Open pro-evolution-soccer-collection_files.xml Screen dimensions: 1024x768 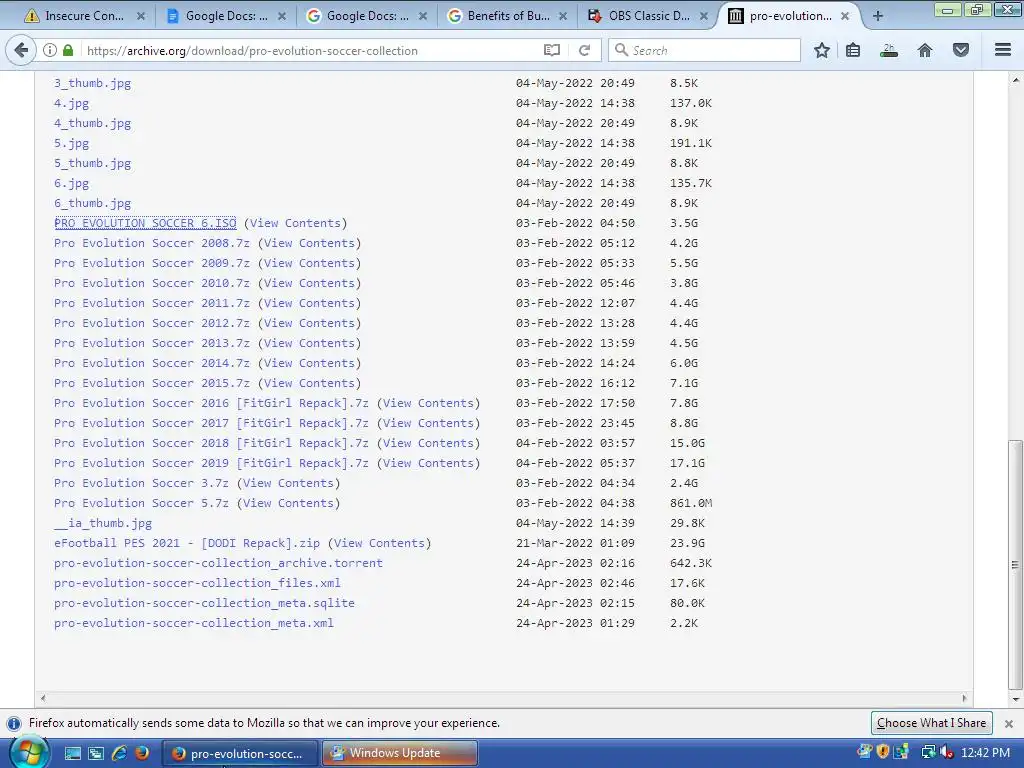point(197,583)
